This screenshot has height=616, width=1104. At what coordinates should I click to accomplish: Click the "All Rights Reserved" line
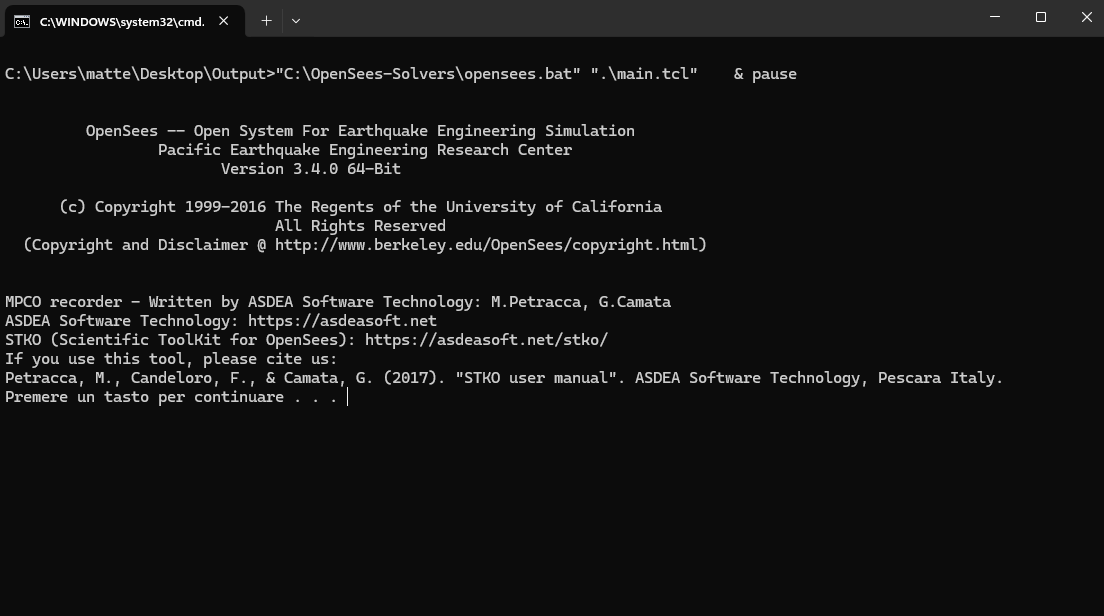coord(360,226)
